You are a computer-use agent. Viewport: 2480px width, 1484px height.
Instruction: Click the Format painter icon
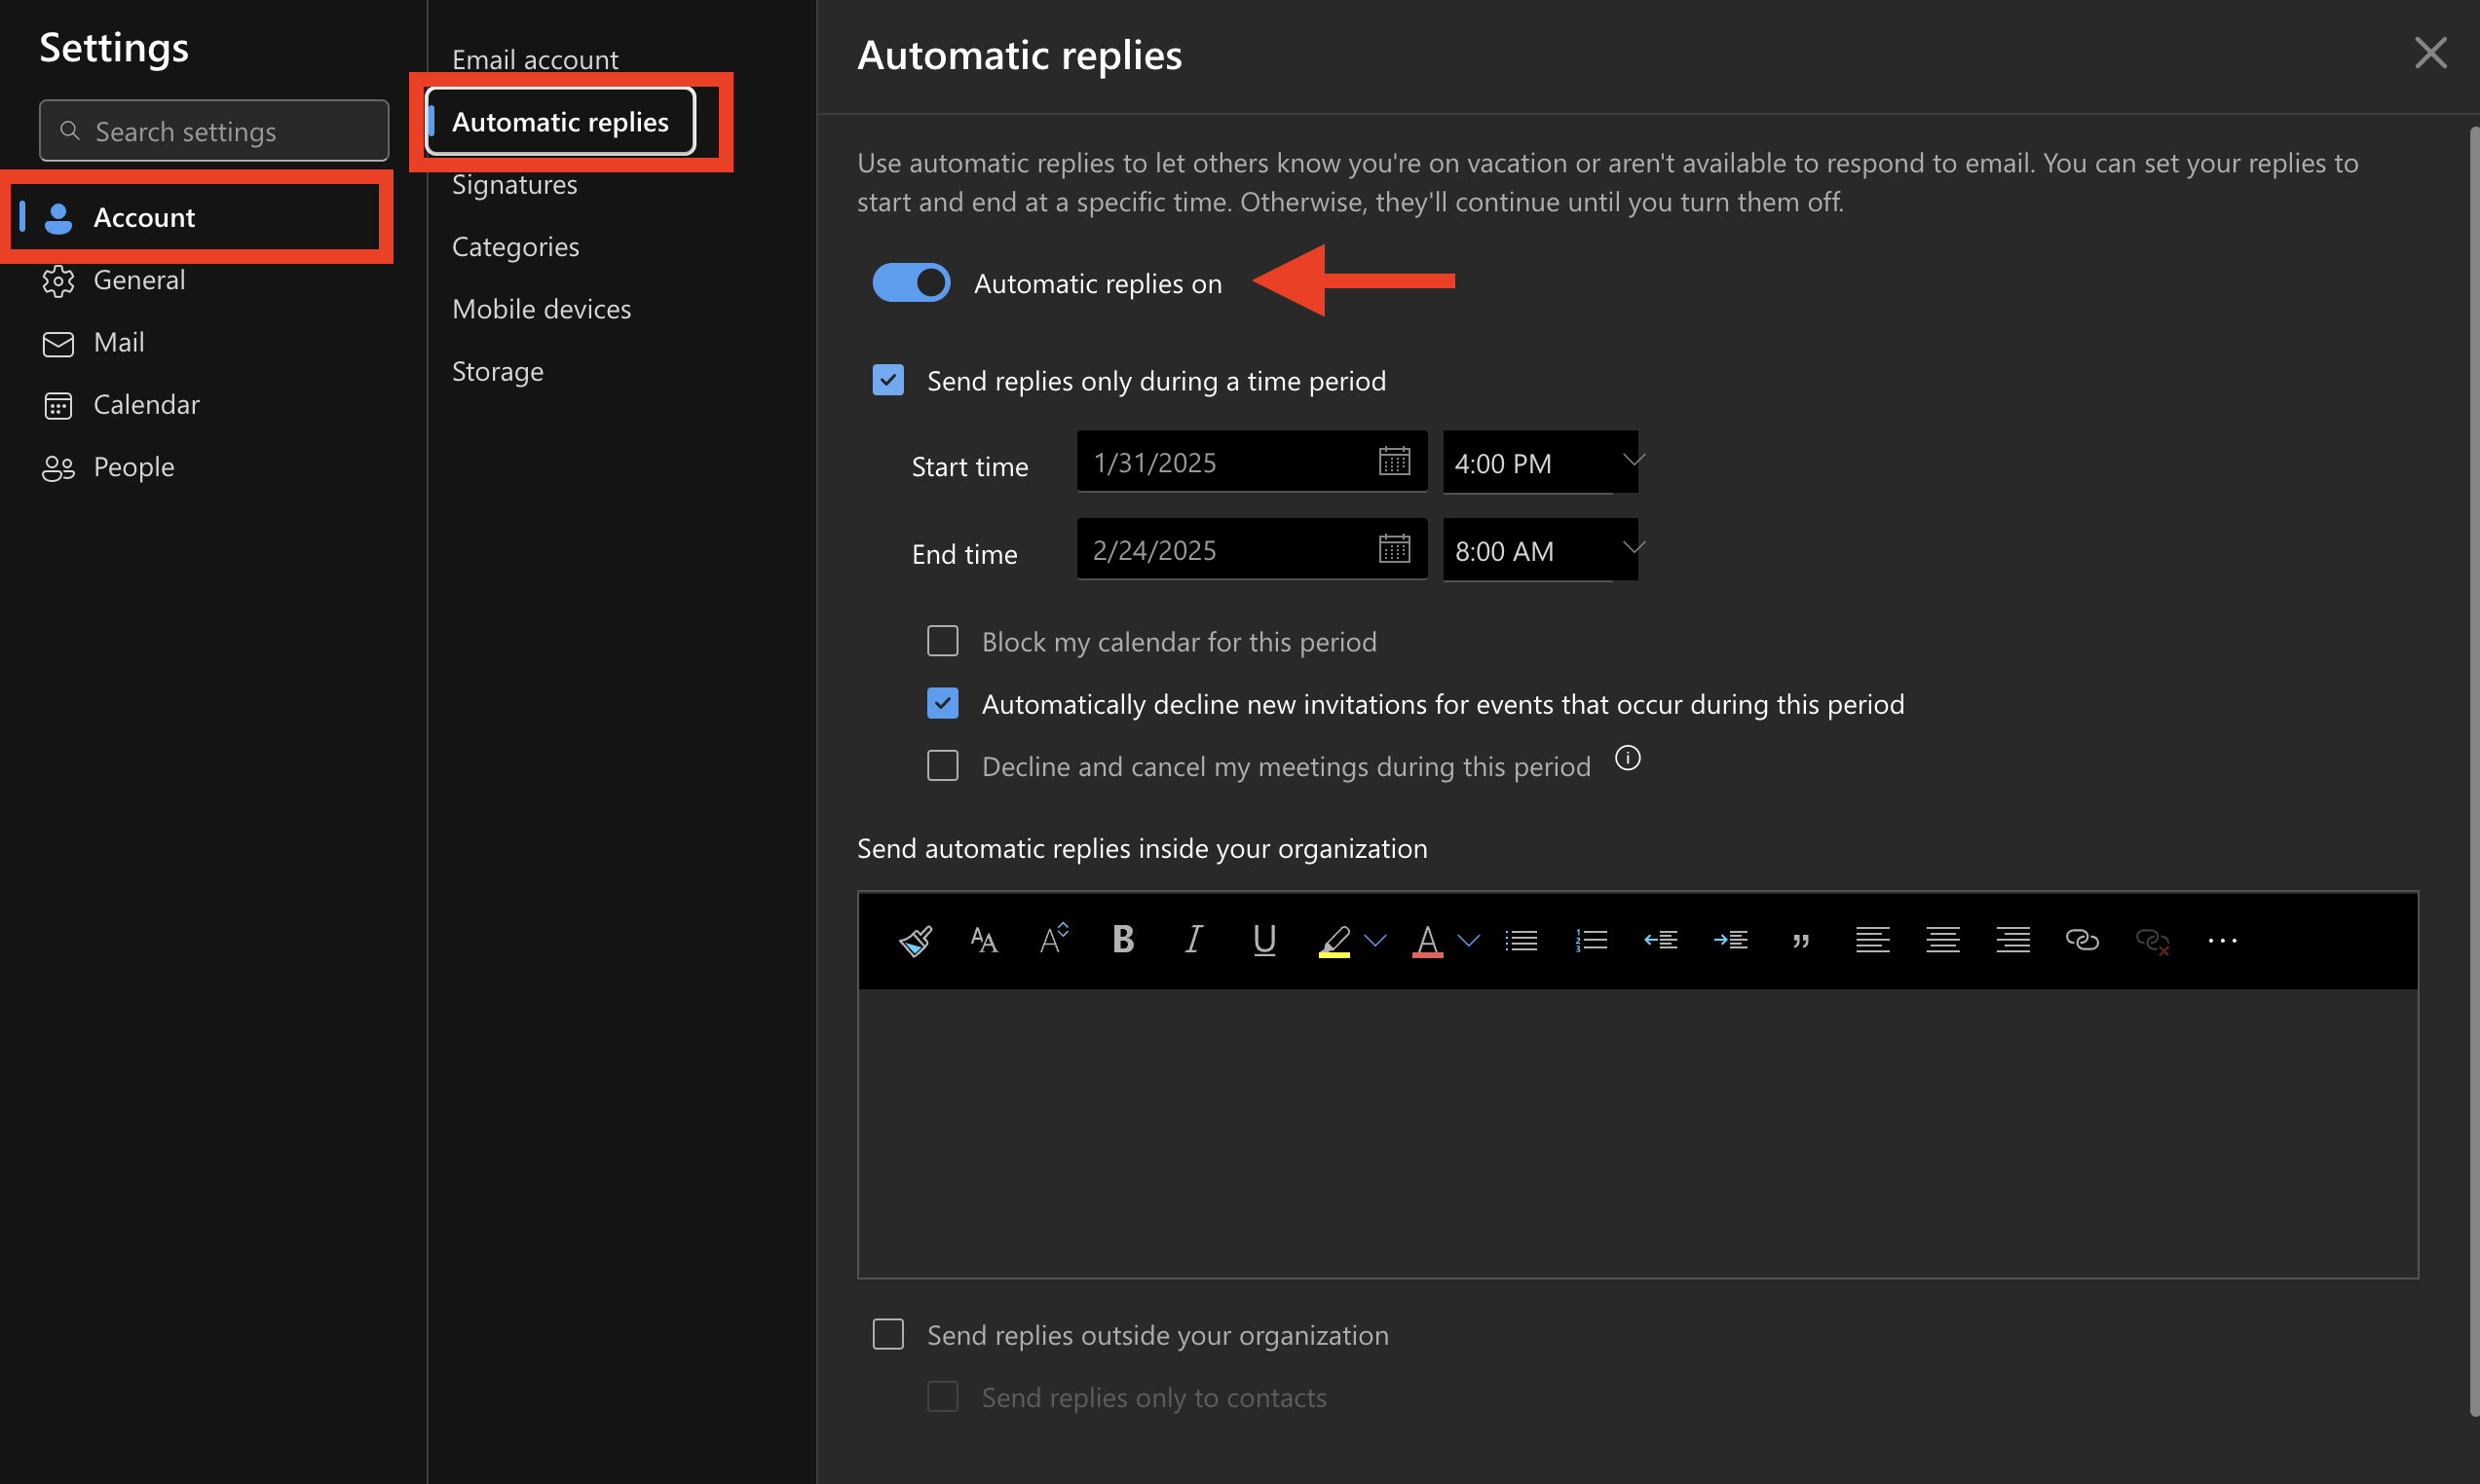tap(915, 940)
